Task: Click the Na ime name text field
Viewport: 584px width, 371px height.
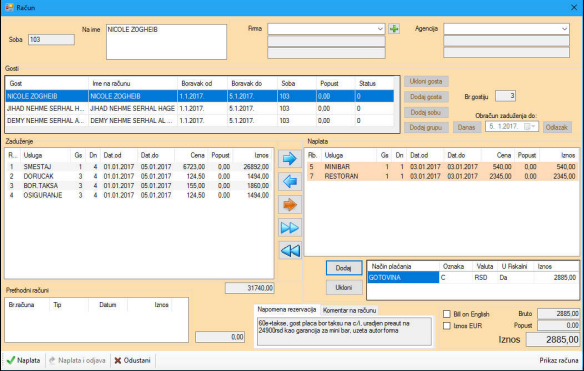Action: click(x=166, y=42)
